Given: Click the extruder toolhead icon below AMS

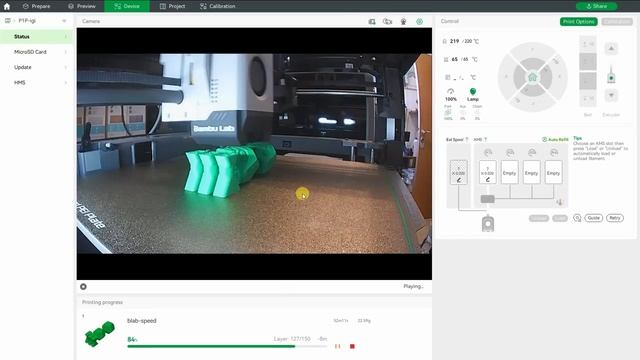Looking at the screenshot, I should tap(488, 224).
